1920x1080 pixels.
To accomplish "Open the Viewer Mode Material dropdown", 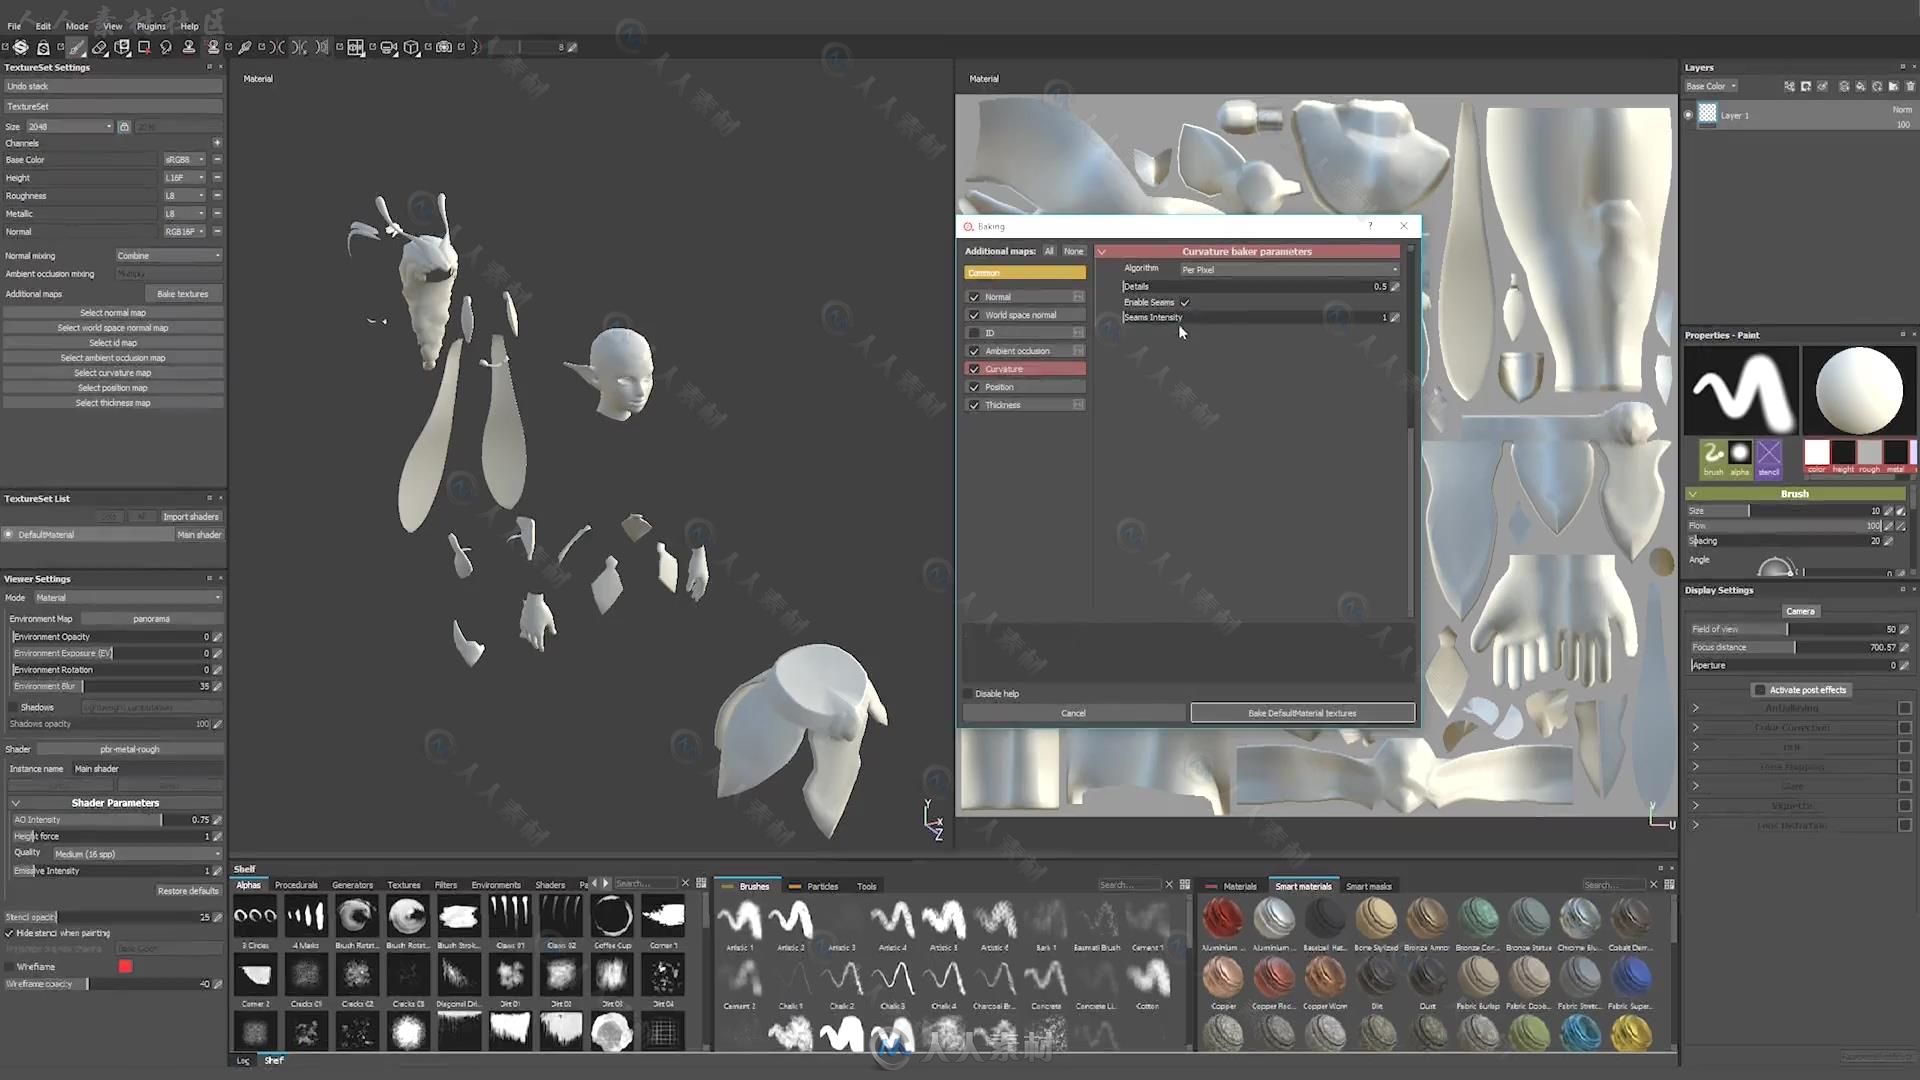I will tap(128, 598).
